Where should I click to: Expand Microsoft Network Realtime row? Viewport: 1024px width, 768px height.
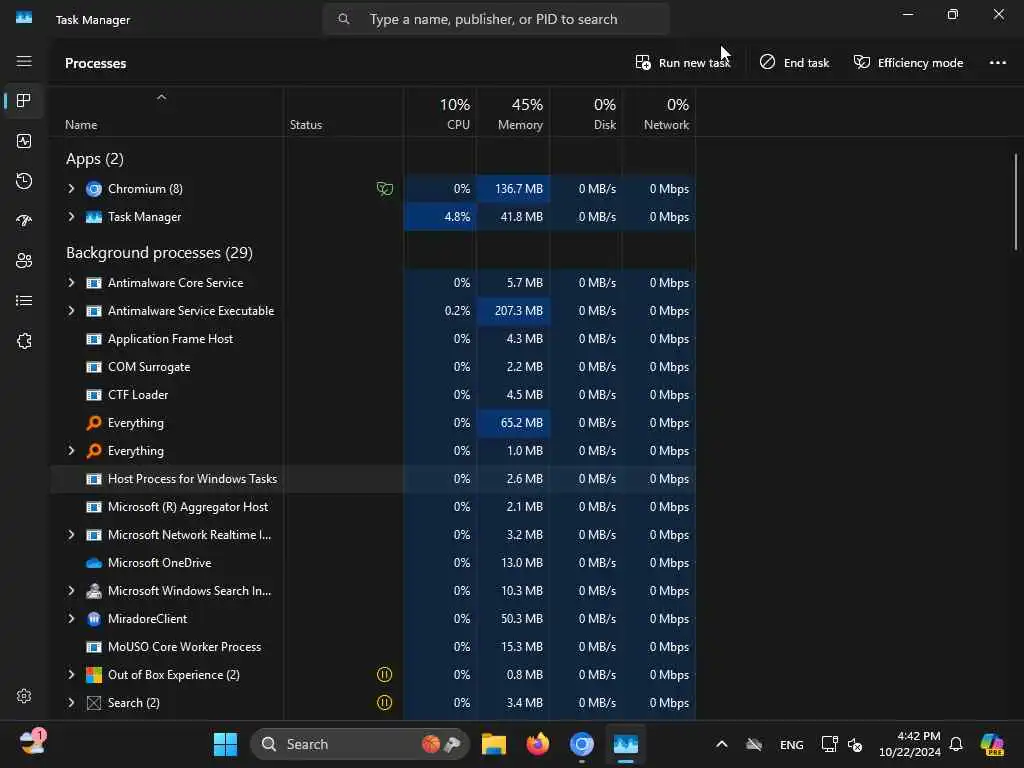pos(71,535)
